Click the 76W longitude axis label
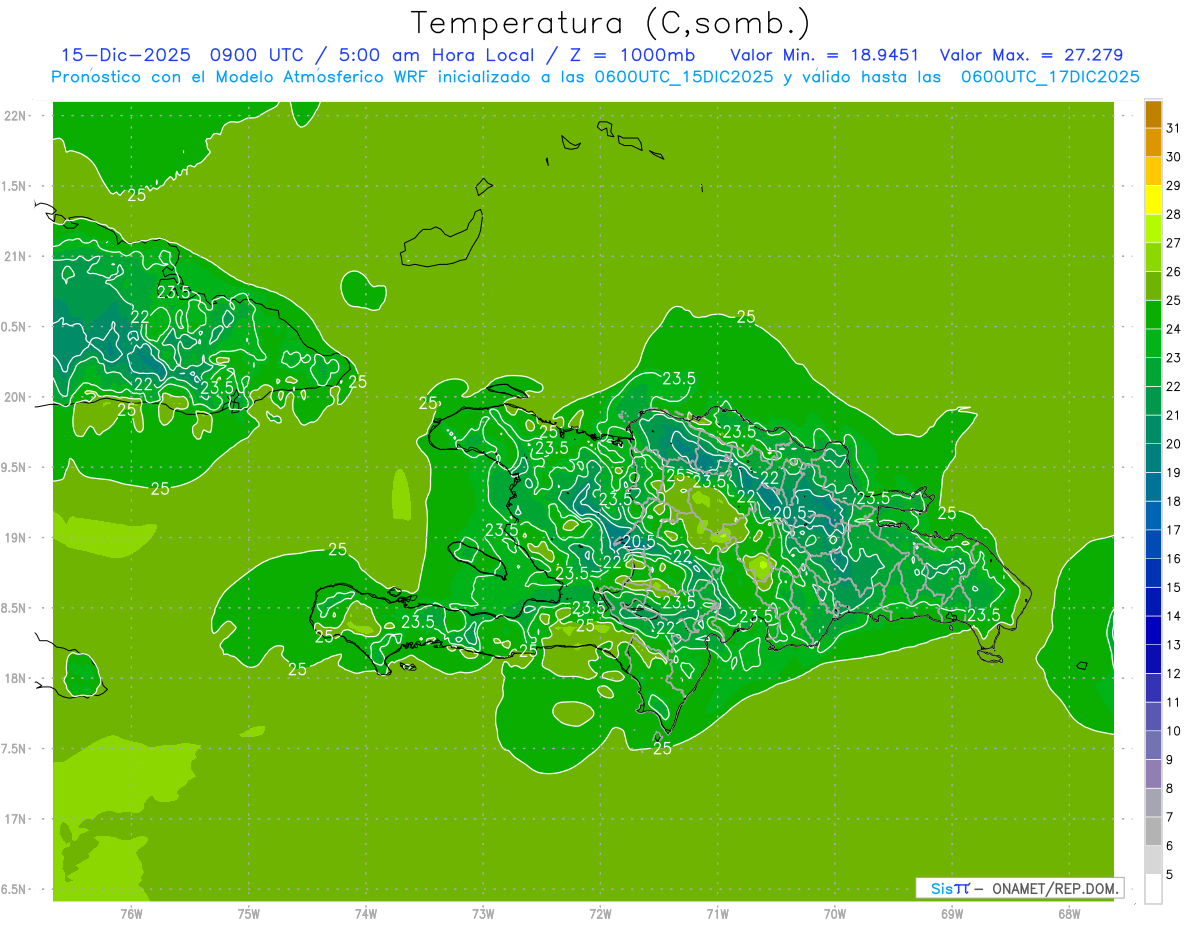Screen dimensions: 1200x927 [131, 913]
